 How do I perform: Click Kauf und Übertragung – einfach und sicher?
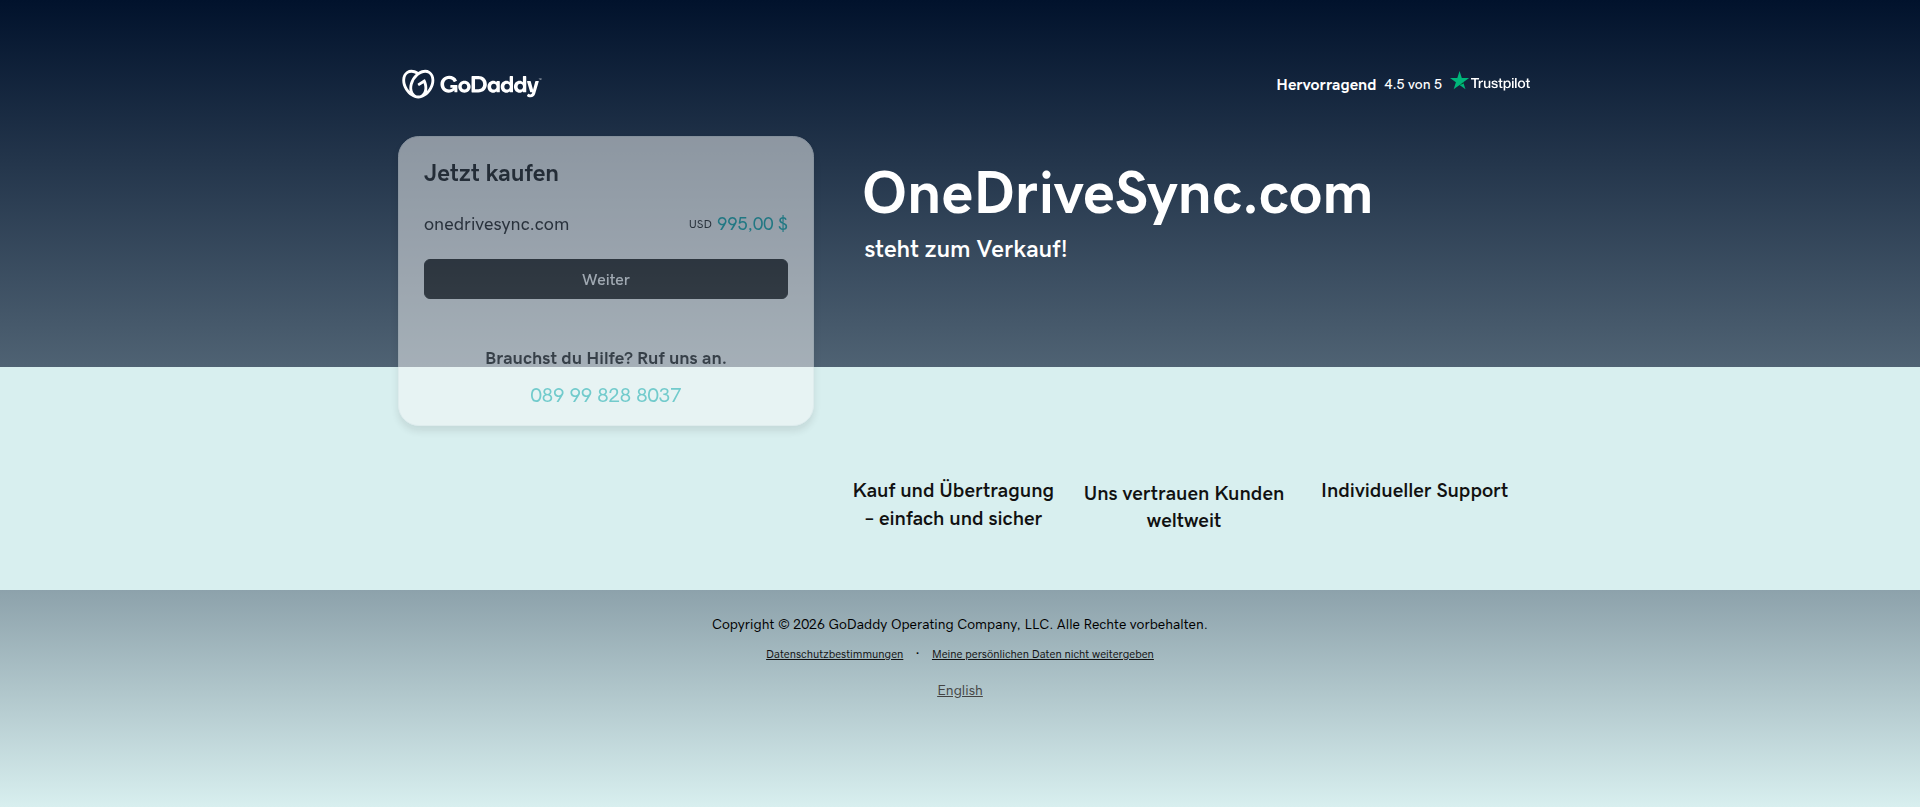pyautogui.click(x=953, y=504)
